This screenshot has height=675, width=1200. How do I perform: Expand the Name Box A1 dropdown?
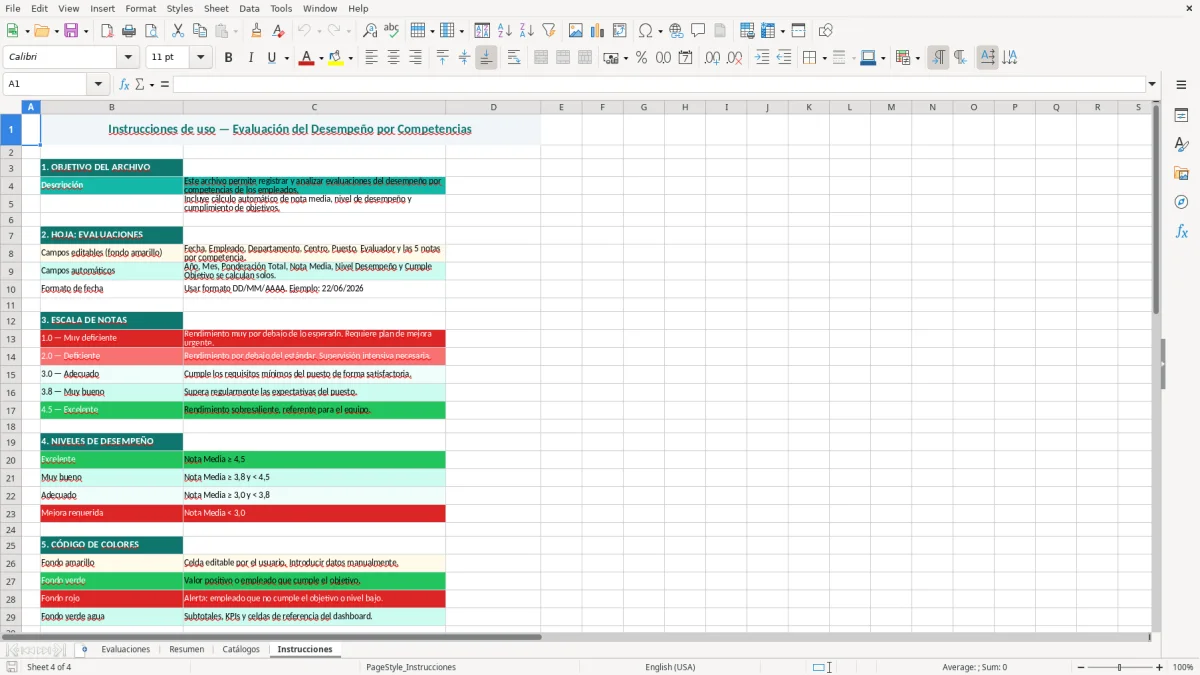(98, 84)
